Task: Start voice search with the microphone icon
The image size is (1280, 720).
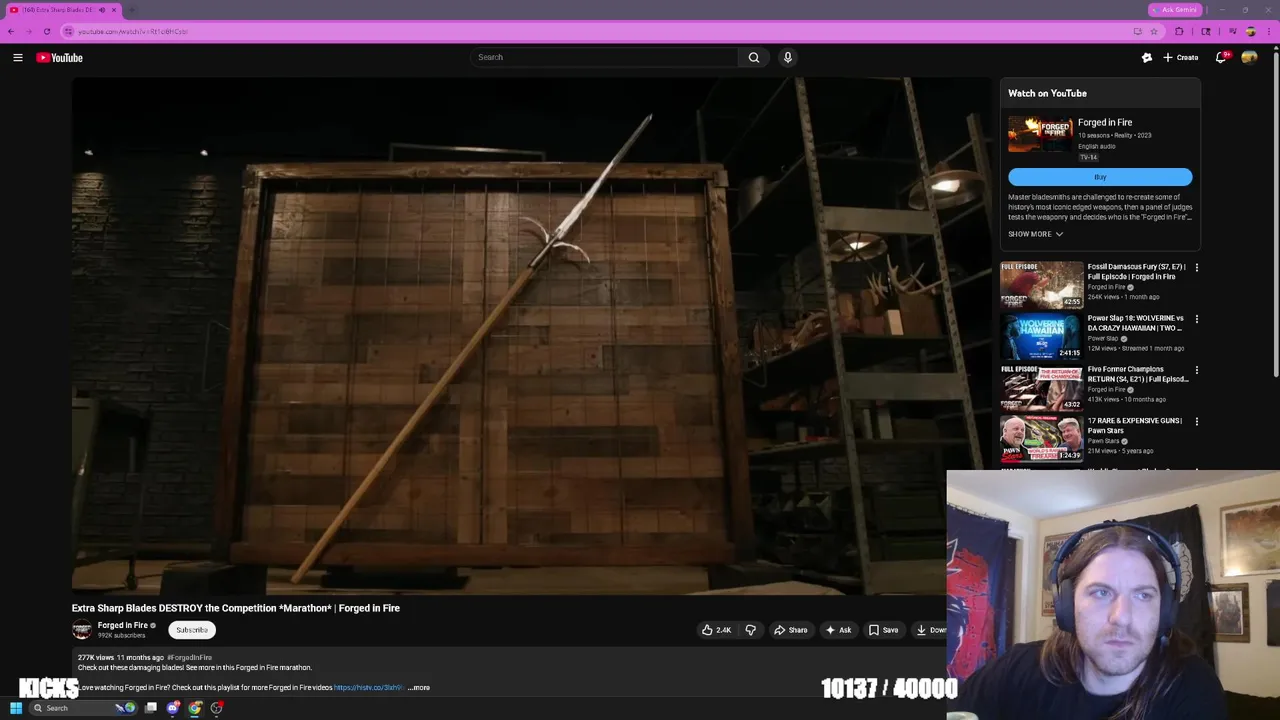Action: tap(788, 57)
